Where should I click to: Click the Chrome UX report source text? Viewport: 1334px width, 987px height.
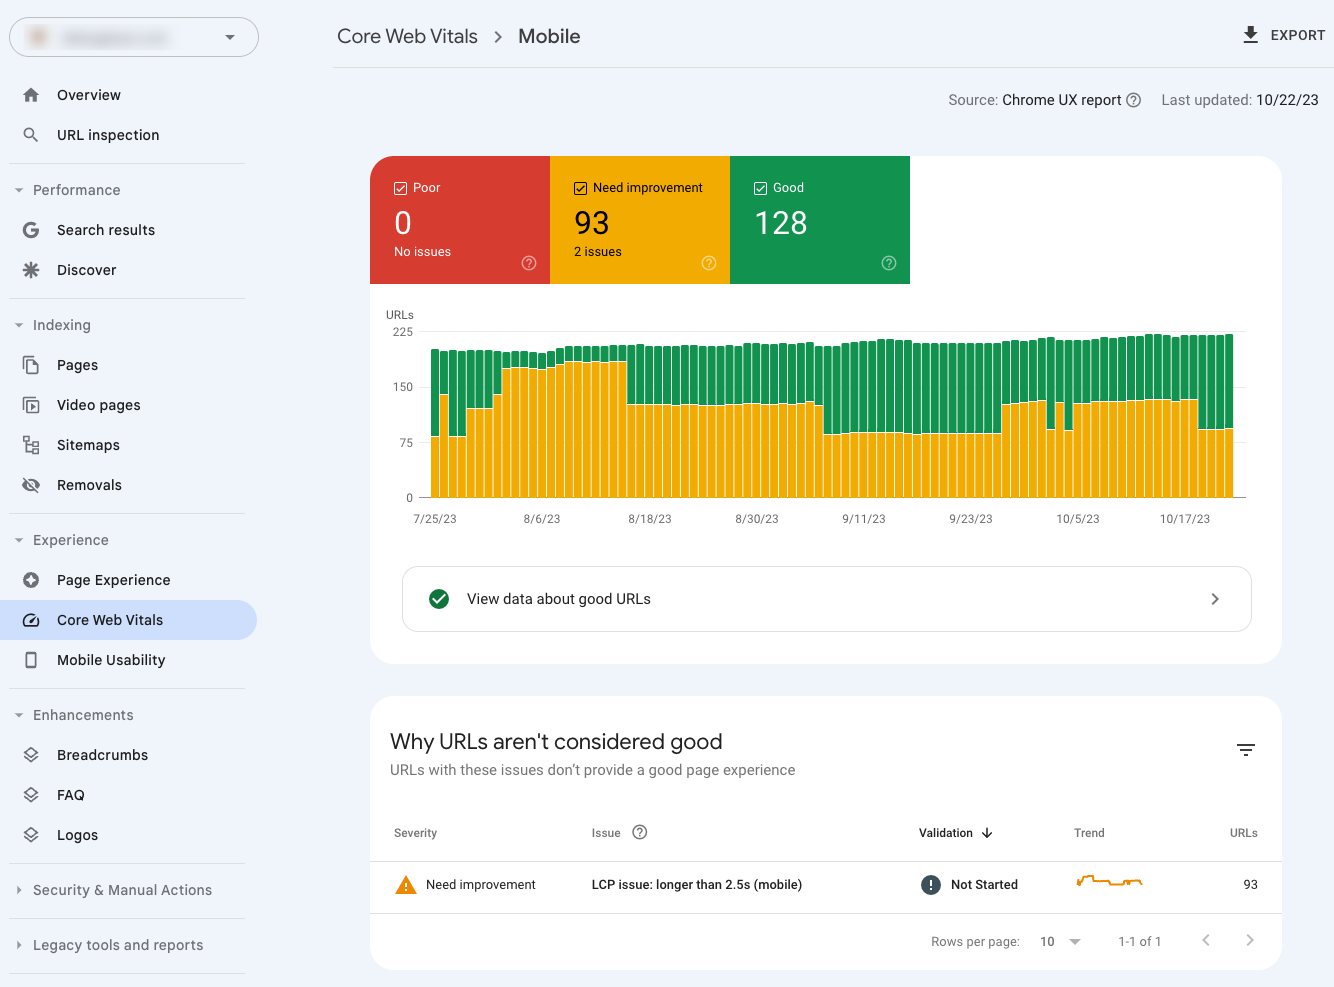tap(1062, 100)
